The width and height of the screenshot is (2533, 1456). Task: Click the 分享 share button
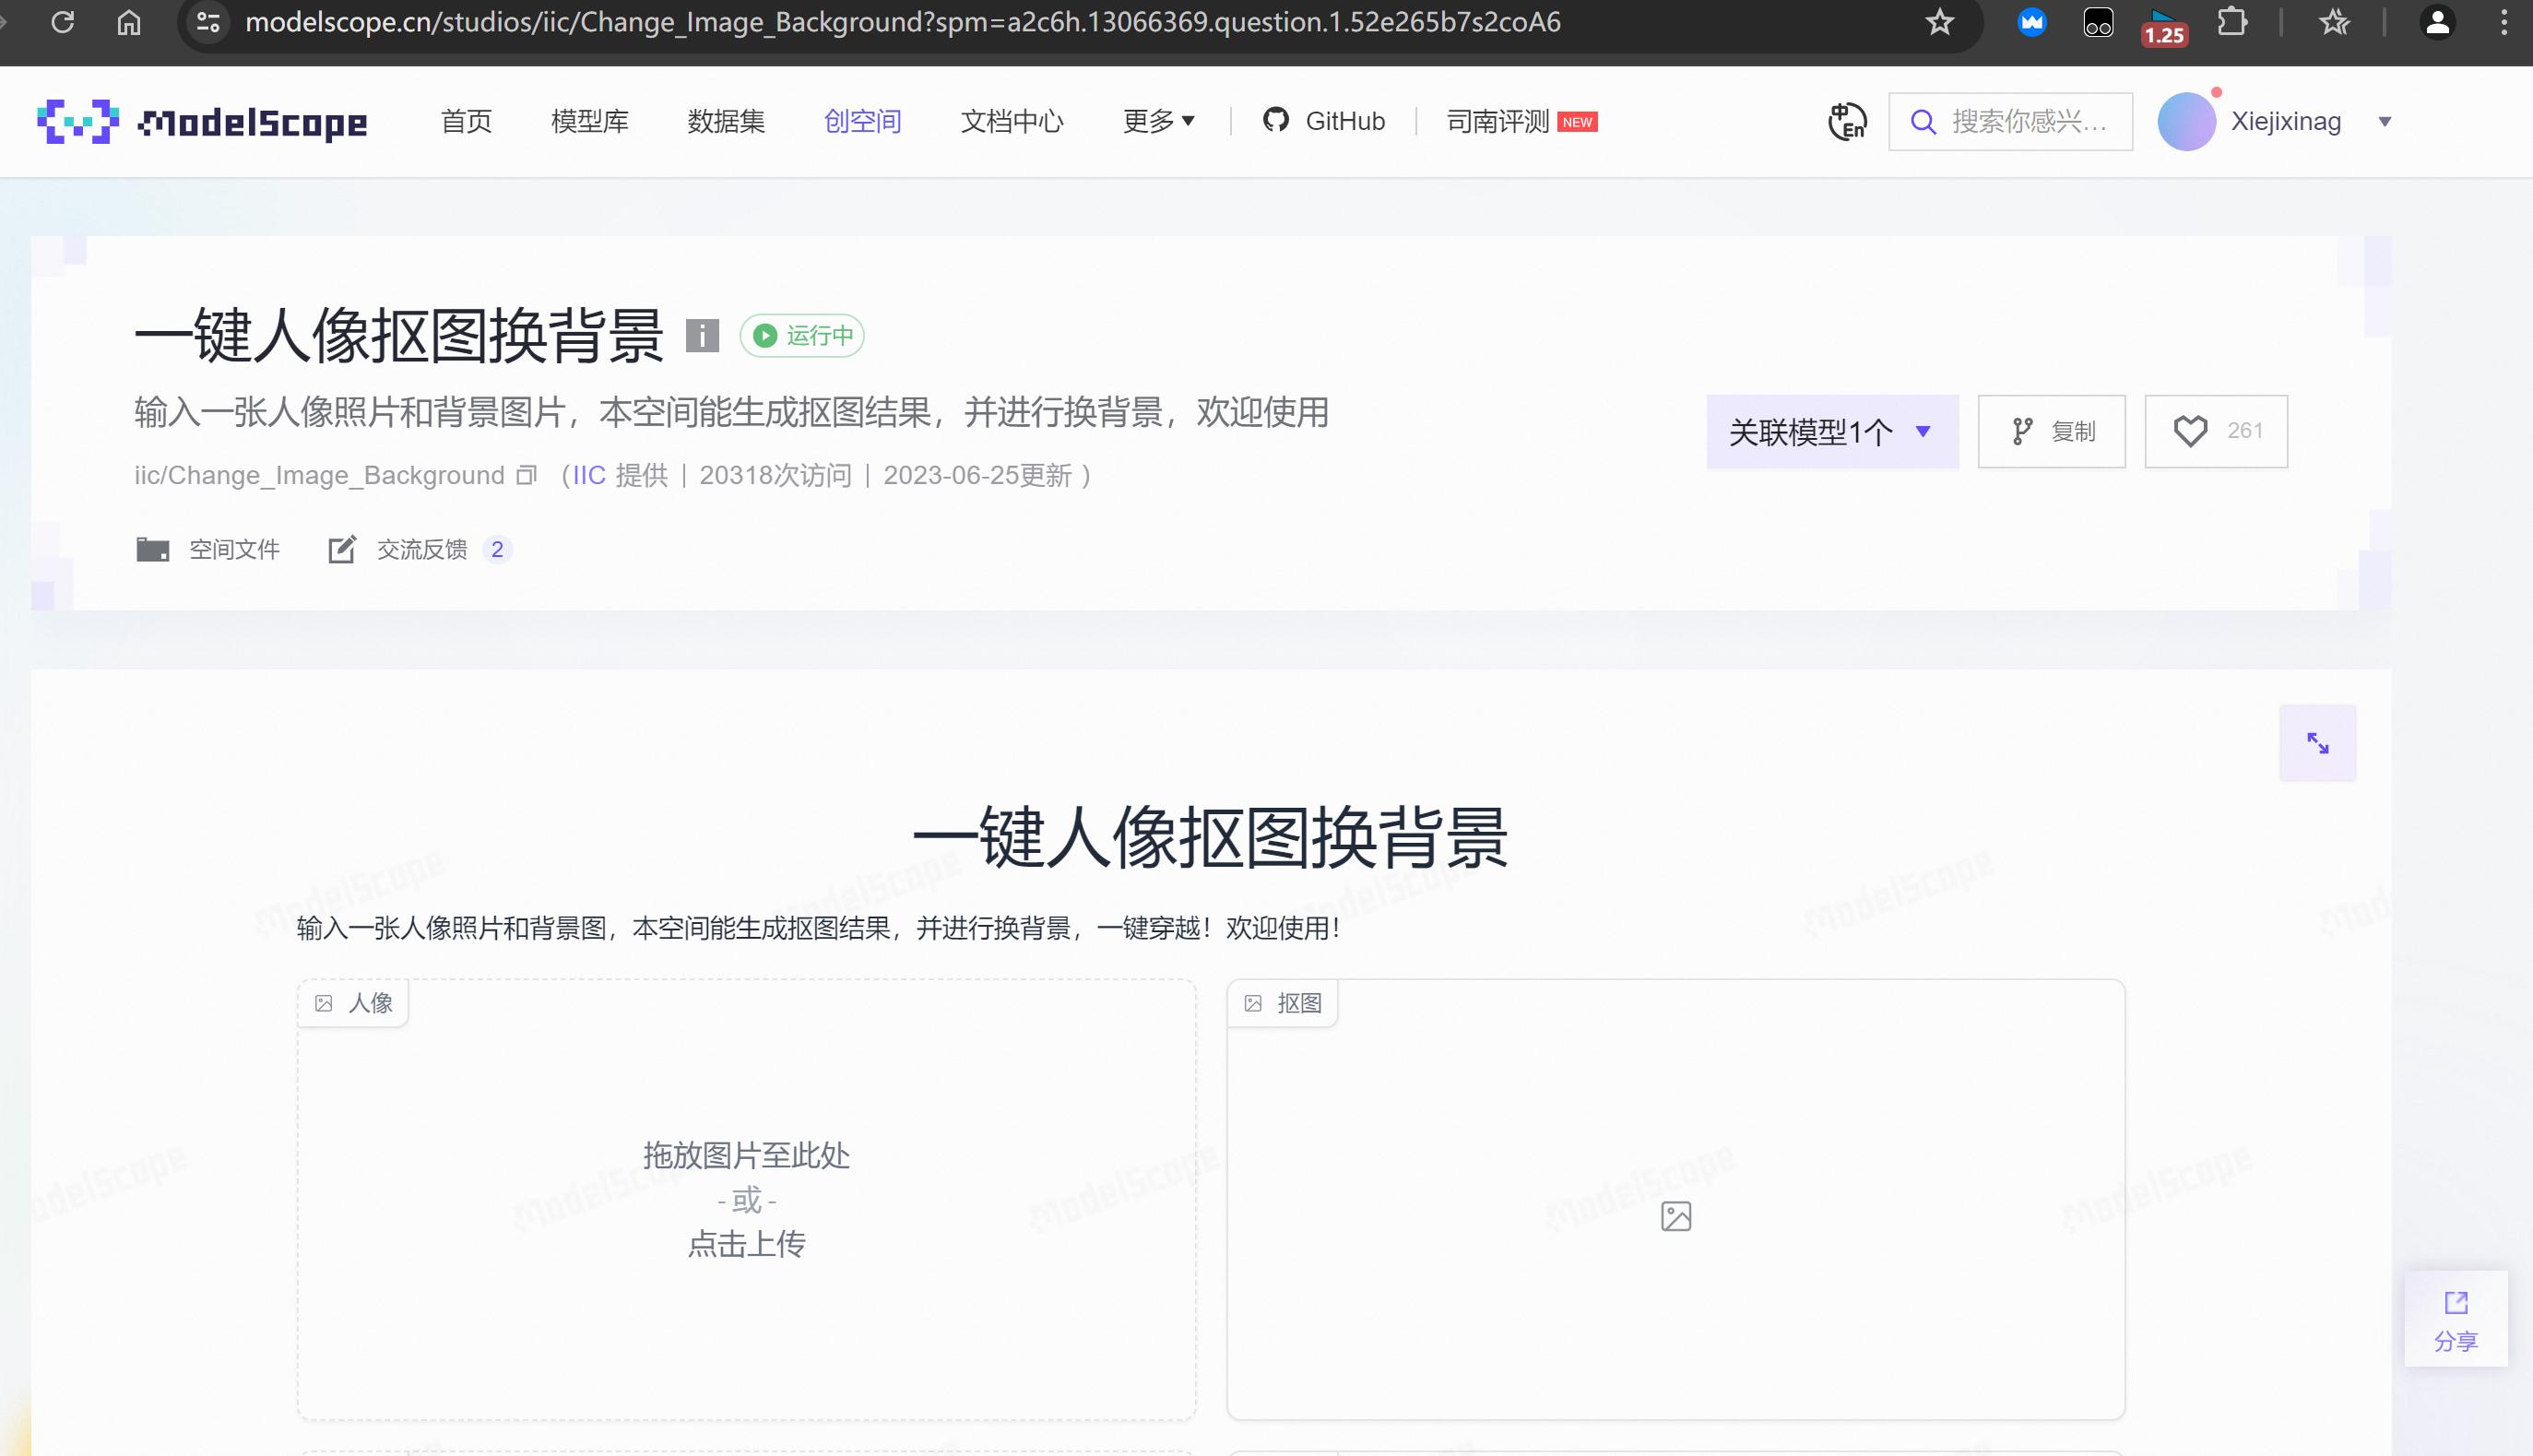[x=2455, y=1319]
